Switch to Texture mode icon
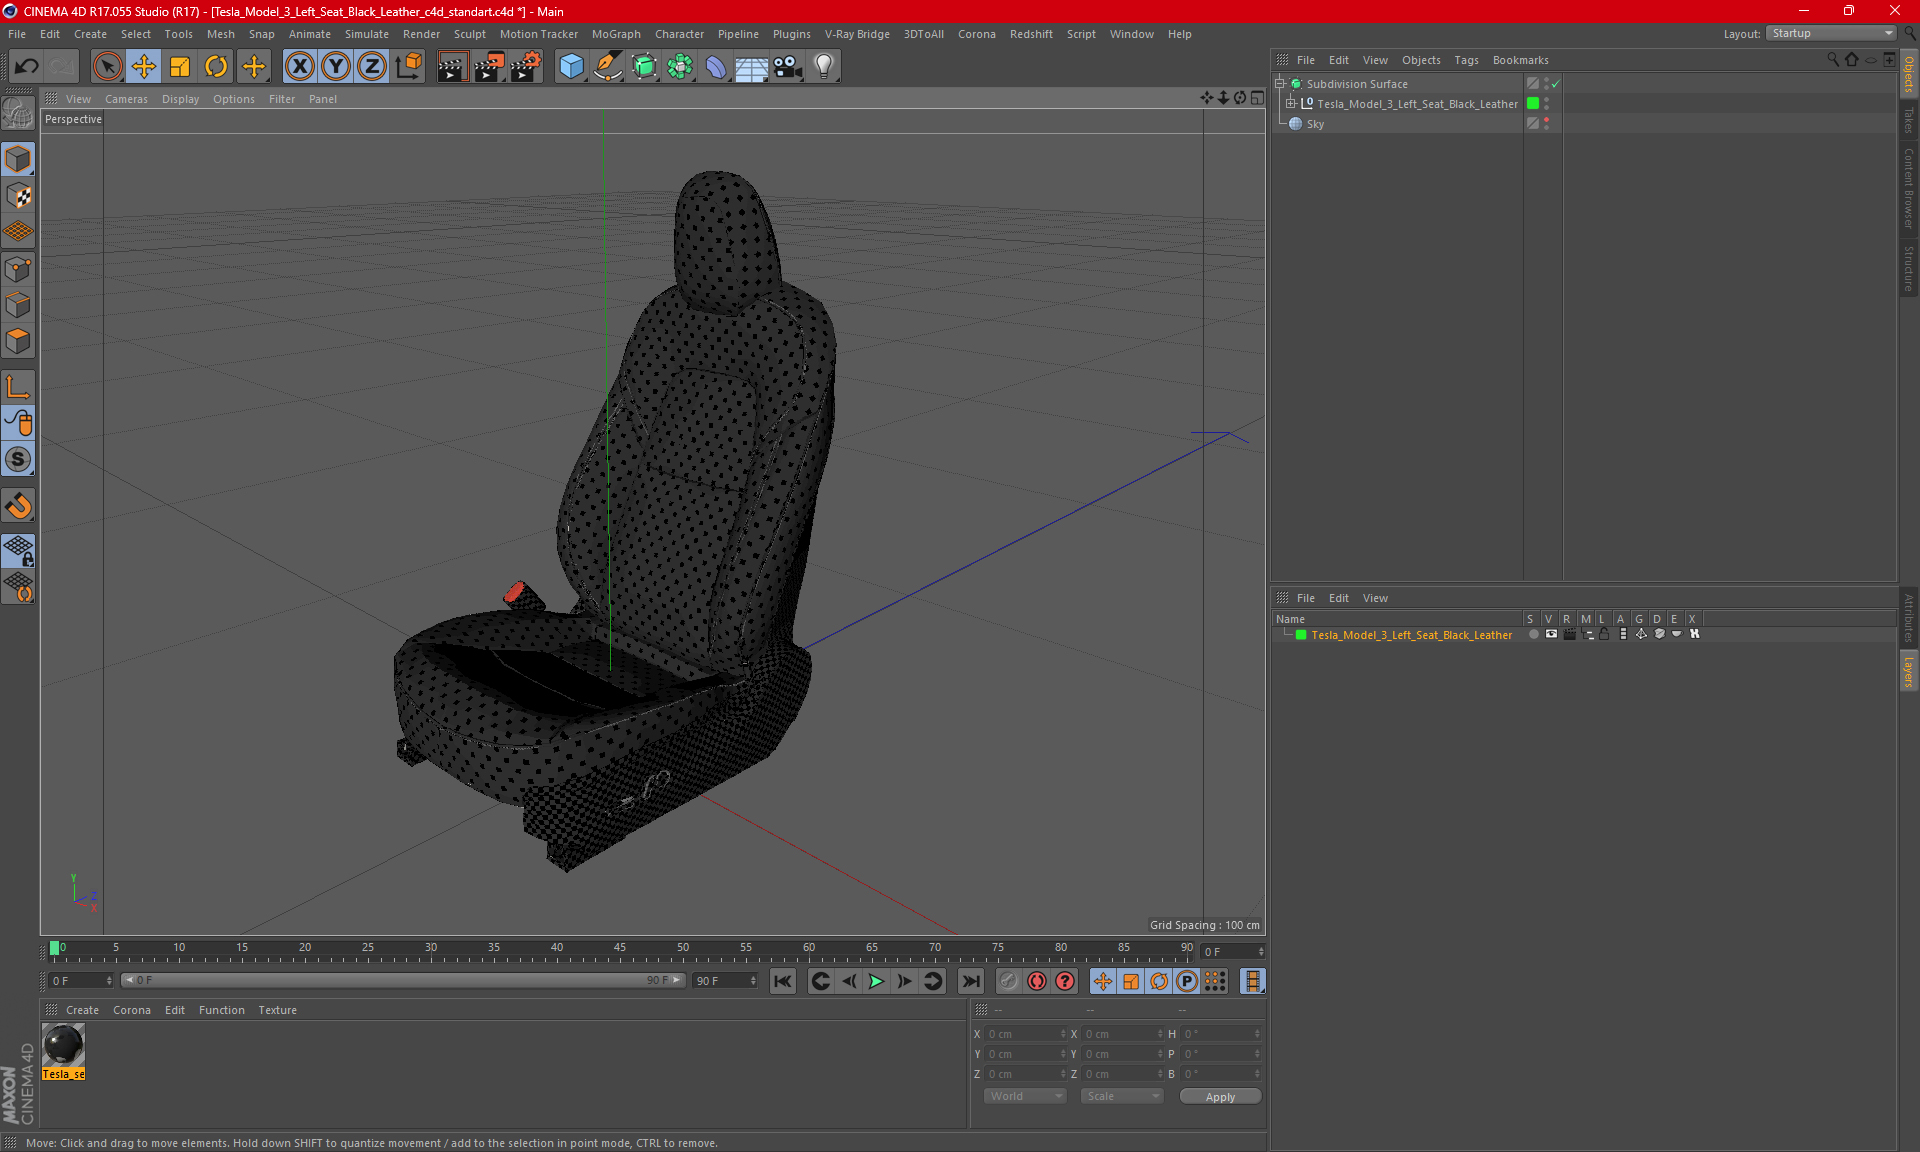 click(19, 196)
